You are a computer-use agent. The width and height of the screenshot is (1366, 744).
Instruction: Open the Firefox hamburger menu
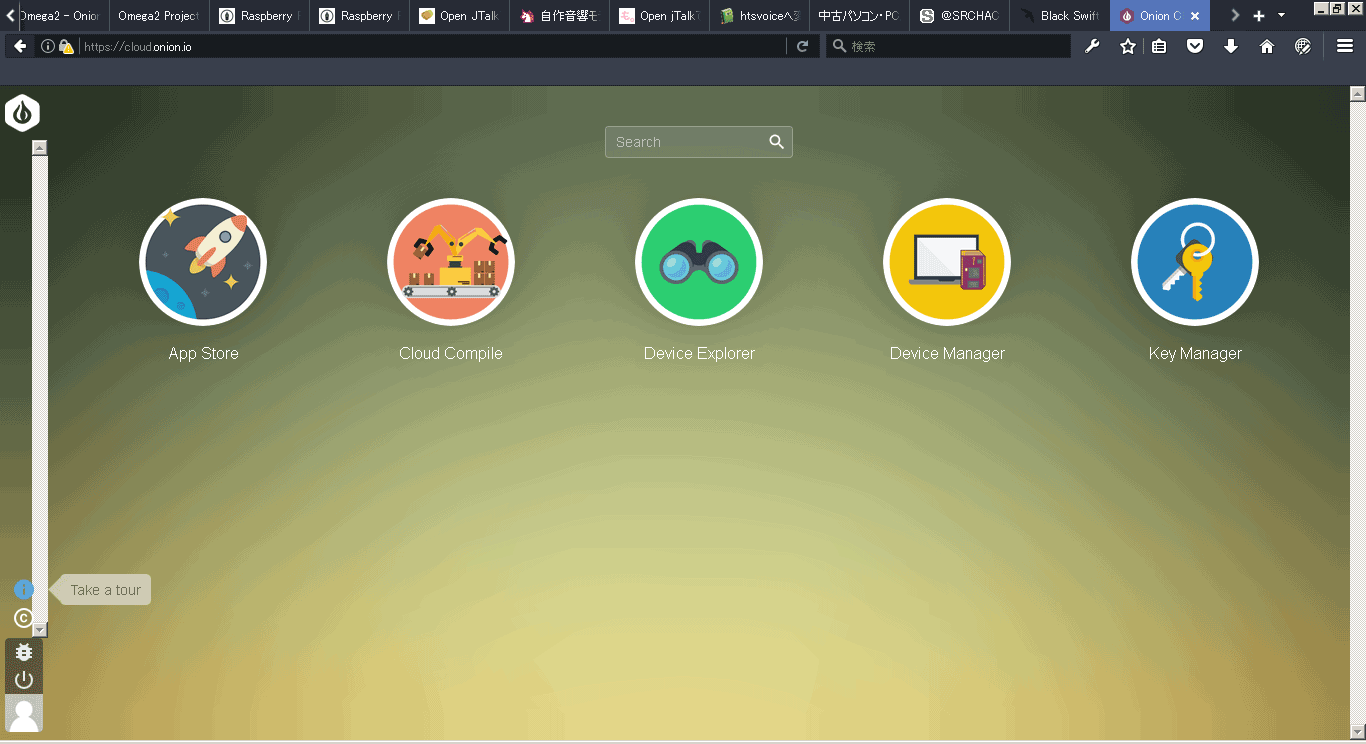pos(1345,46)
